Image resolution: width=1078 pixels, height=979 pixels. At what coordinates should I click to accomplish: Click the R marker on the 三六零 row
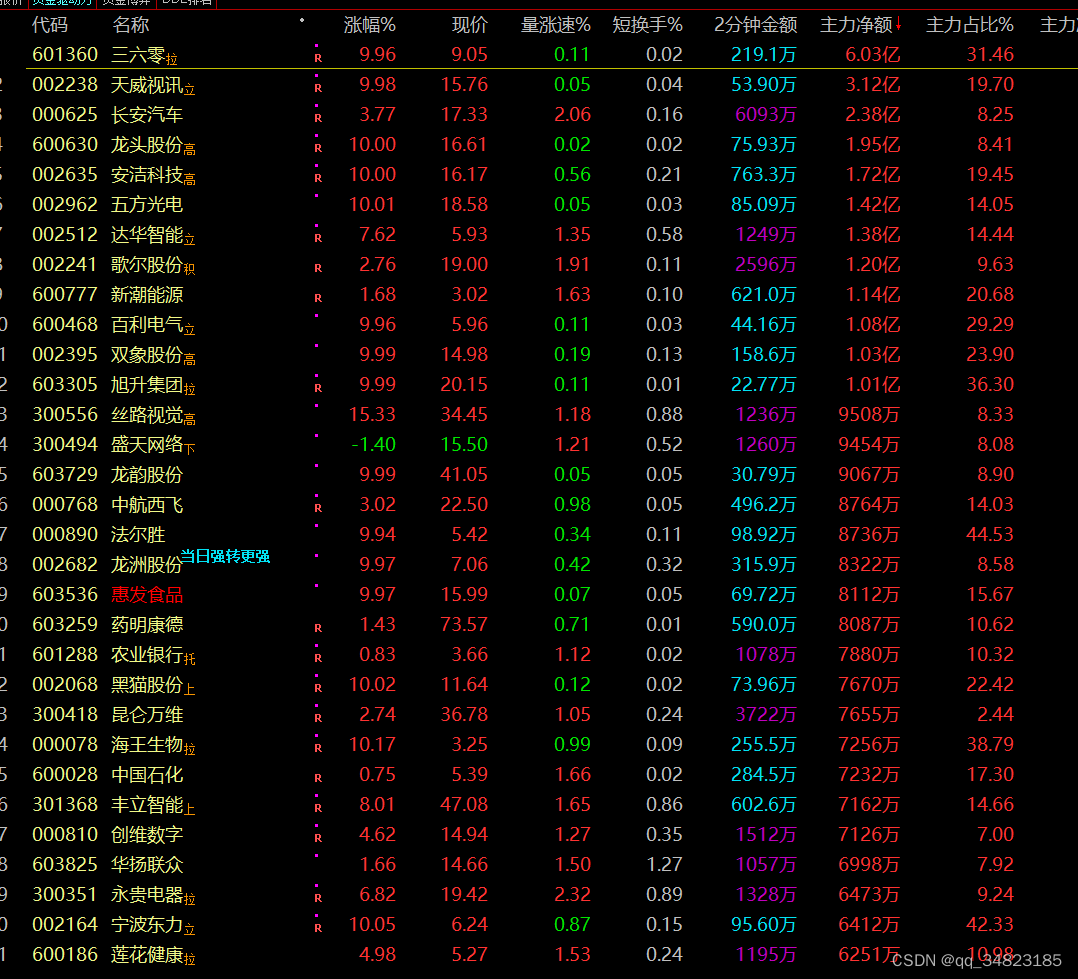[318, 58]
